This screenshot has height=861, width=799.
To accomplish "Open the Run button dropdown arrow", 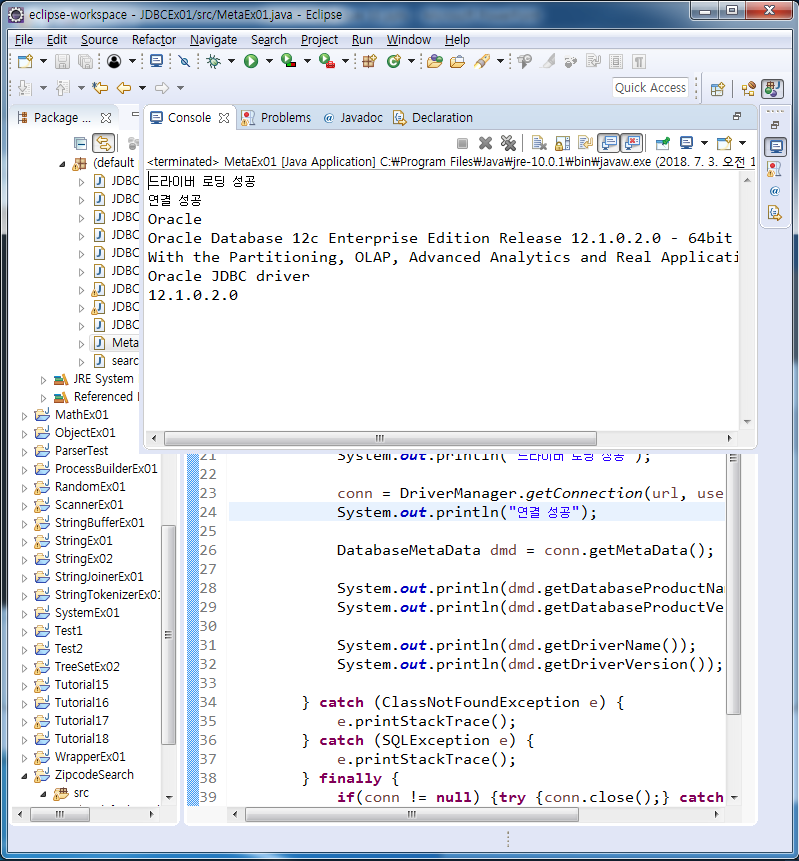I will pos(269,62).
